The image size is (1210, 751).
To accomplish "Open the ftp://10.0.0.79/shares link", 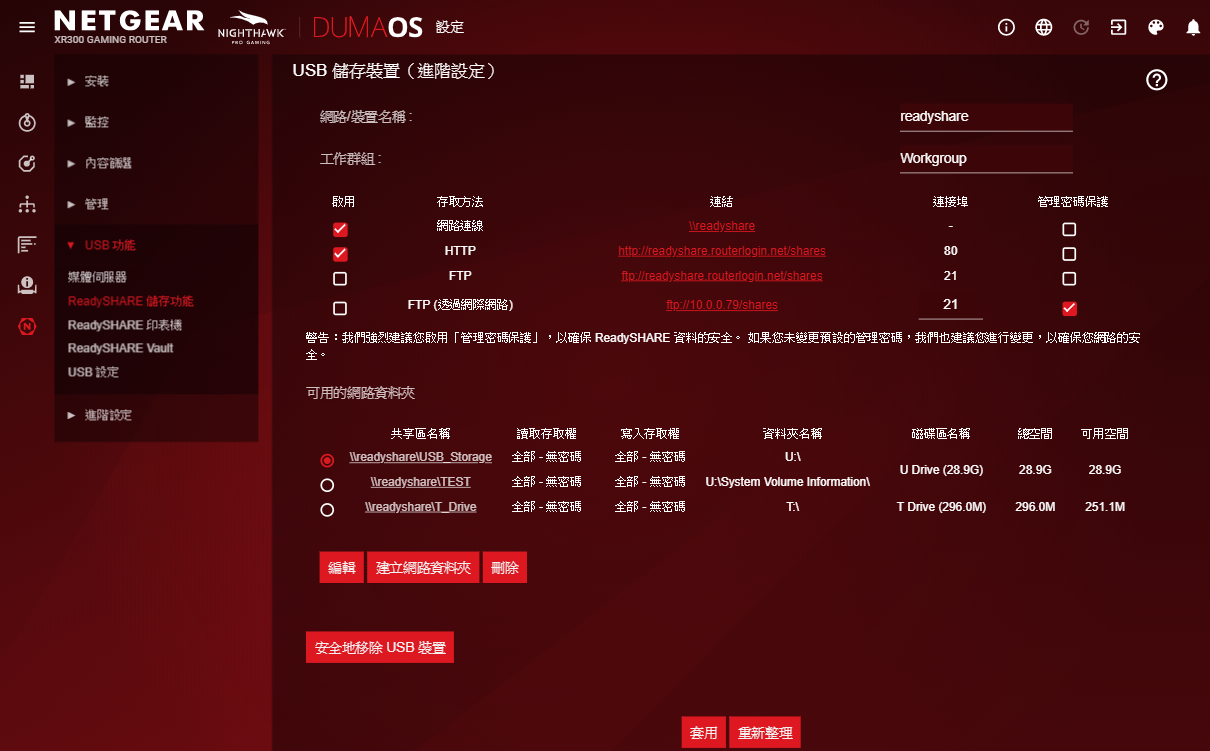I will pos(722,305).
